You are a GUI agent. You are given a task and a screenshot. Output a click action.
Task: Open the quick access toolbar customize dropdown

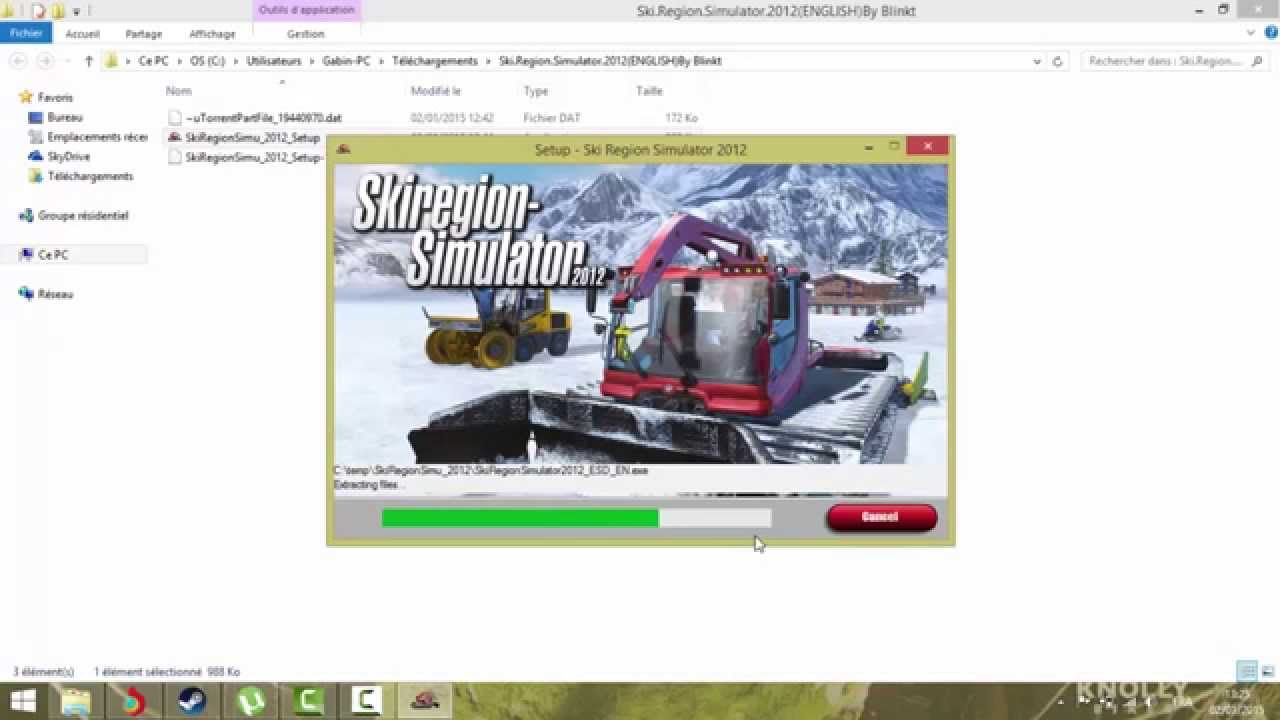coord(77,11)
